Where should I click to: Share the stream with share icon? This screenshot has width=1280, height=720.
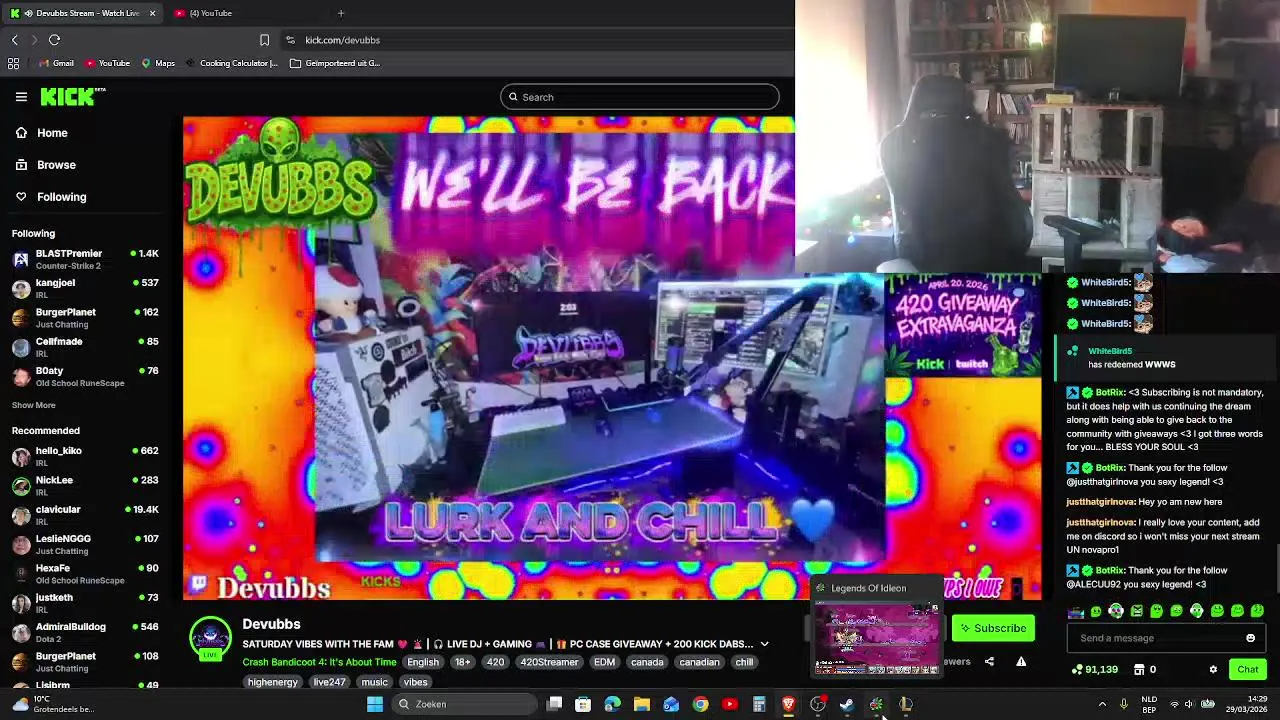(x=989, y=661)
